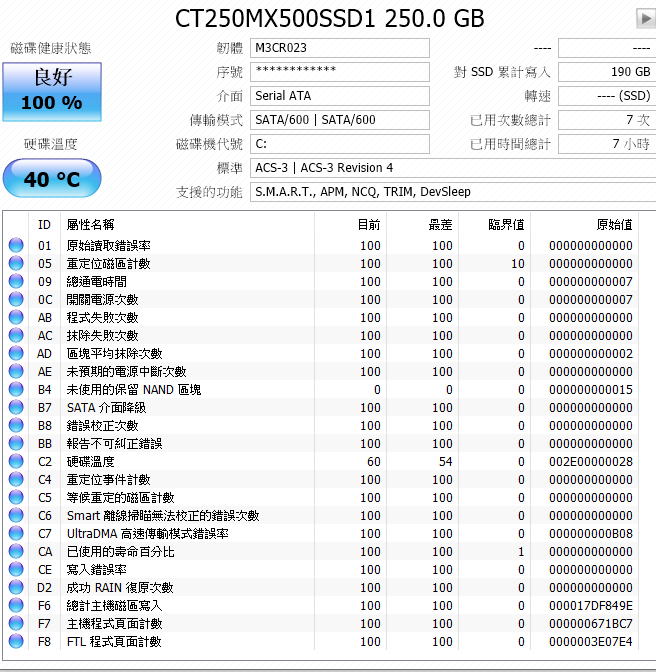Viewport: 656px width, 672px height.
Task: Select the 區塊平均抹除次數 attribute name
Action: (114, 354)
